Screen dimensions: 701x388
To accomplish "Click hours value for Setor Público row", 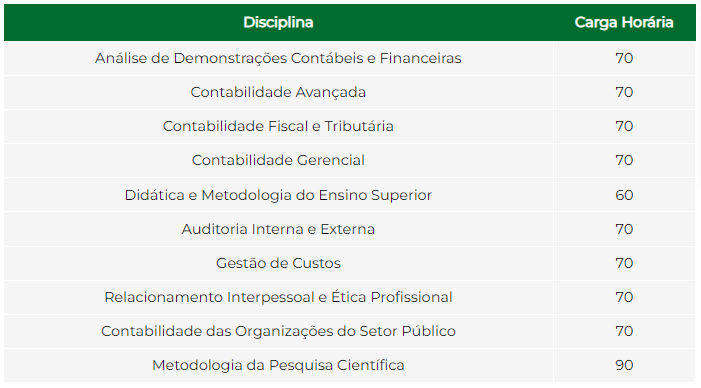I will 624,331.
